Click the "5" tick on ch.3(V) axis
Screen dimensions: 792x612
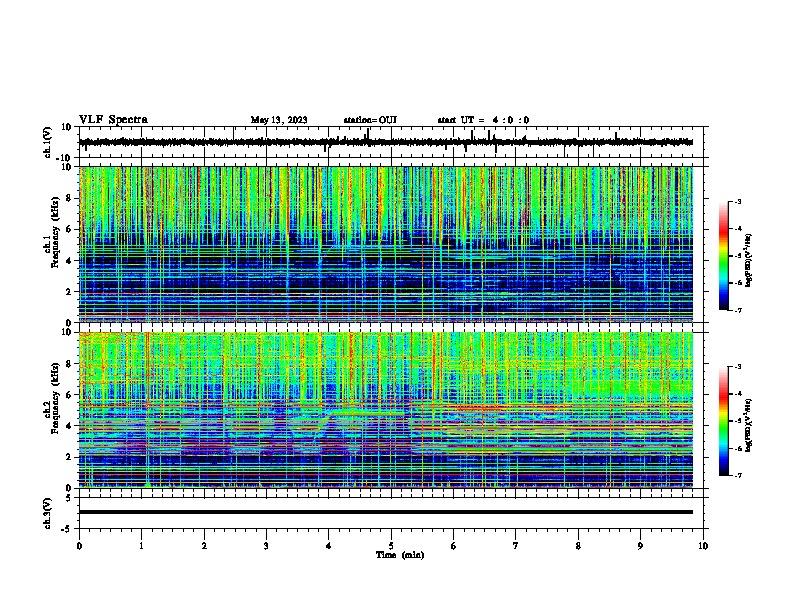[69, 498]
